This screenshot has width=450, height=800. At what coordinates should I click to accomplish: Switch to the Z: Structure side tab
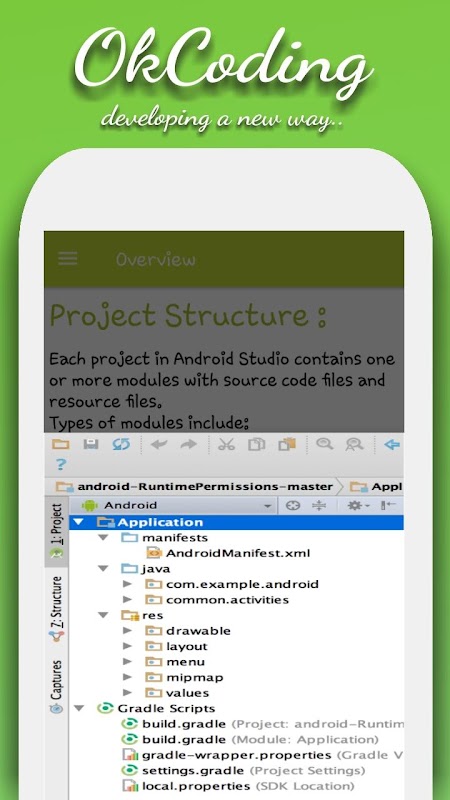click(57, 608)
